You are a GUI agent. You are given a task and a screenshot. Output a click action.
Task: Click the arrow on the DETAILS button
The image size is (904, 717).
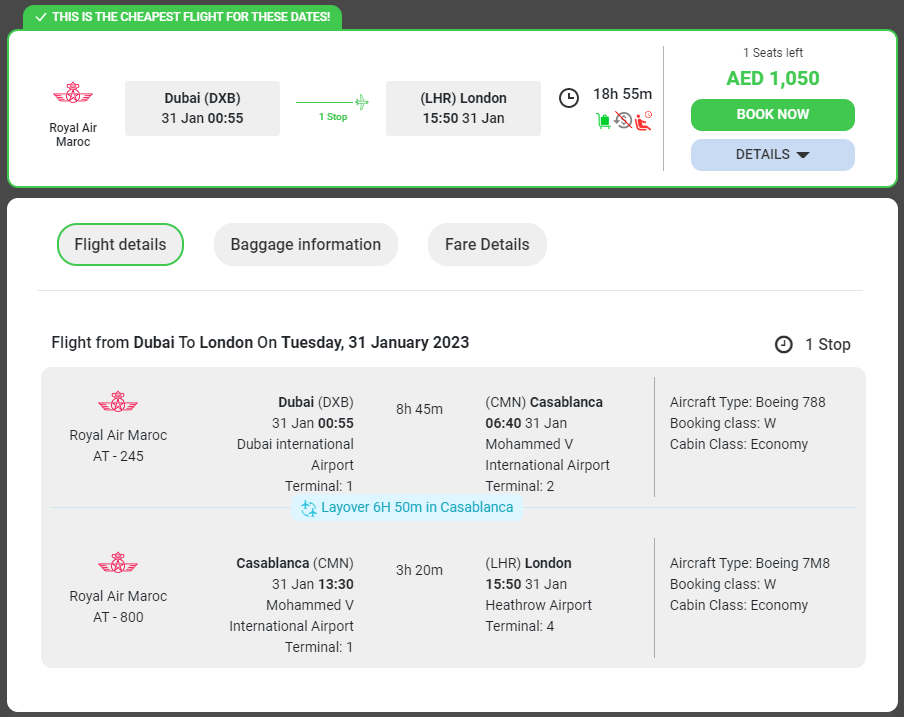tap(802, 155)
